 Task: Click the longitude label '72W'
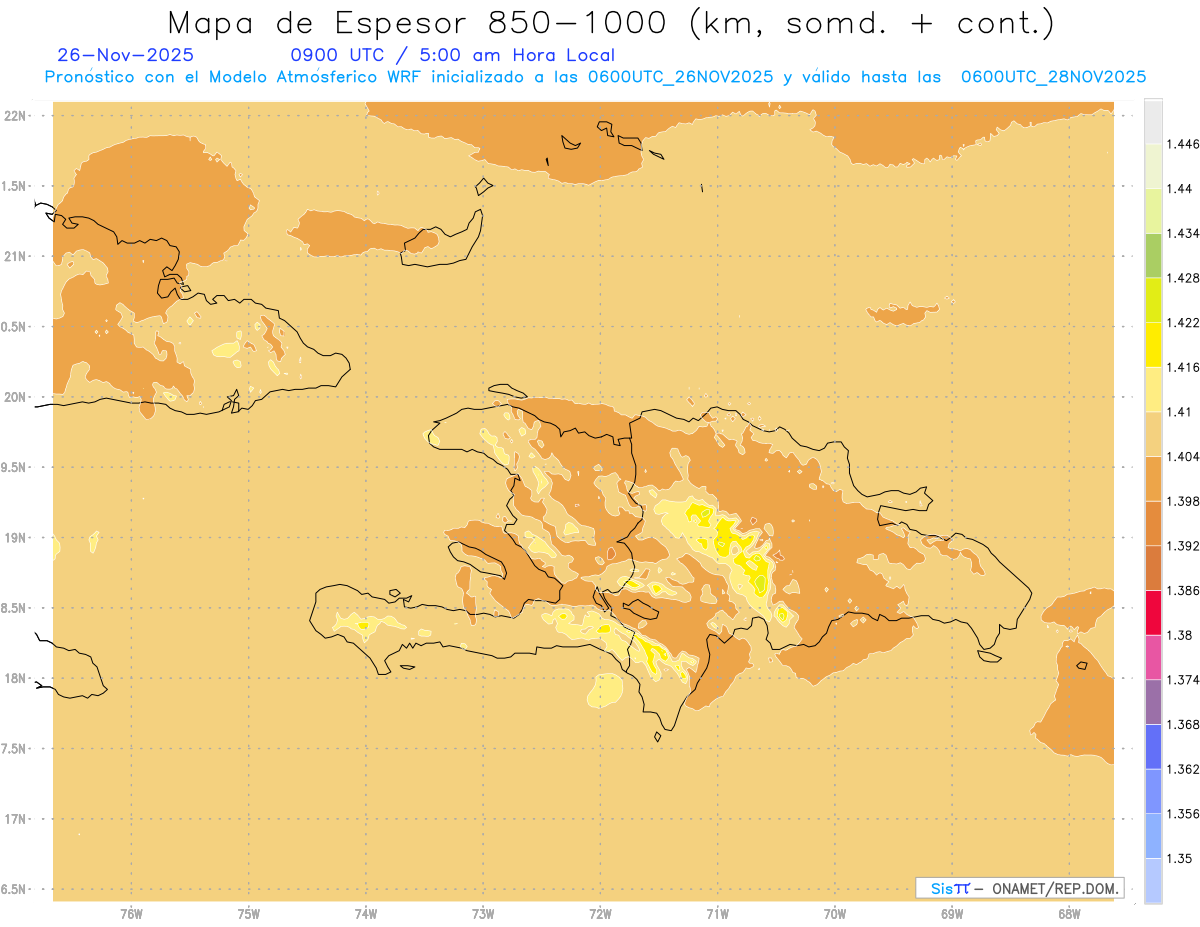point(600,914)
